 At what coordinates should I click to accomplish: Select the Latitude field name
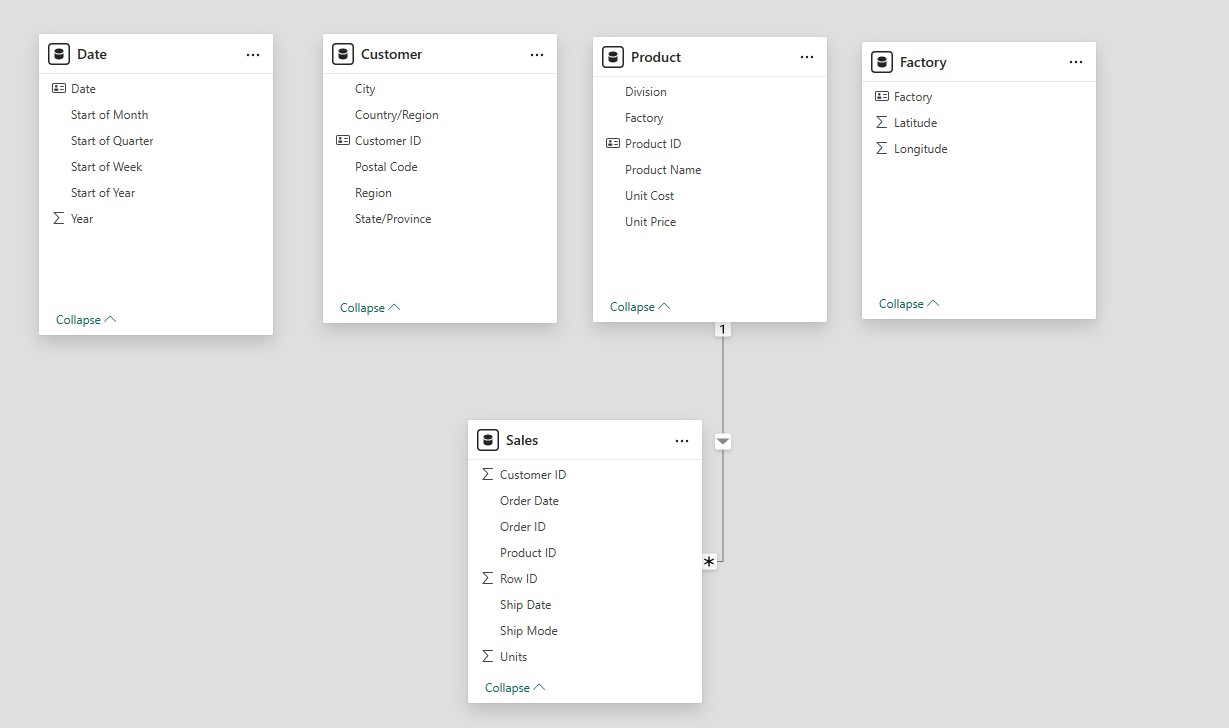pos(915,123)
